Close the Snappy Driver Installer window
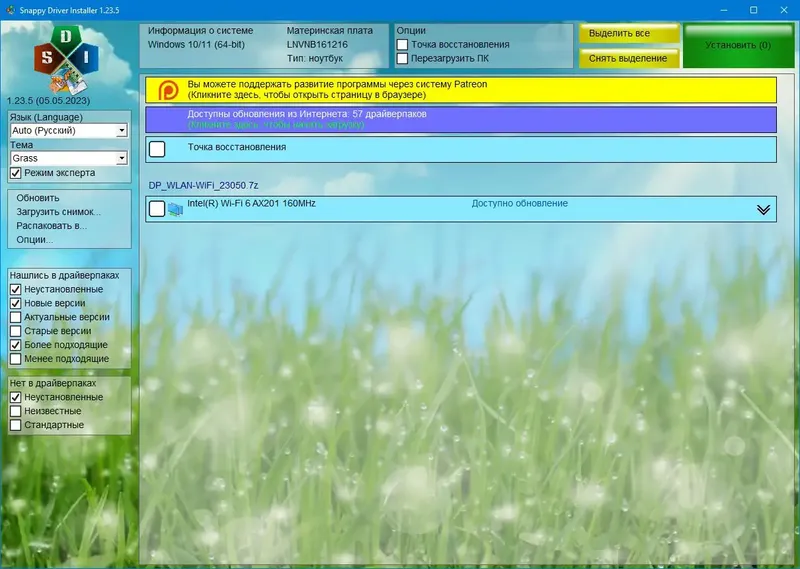The width and height of the screenshot is (800, 569). pyautogui.click(x=784, y=10)
